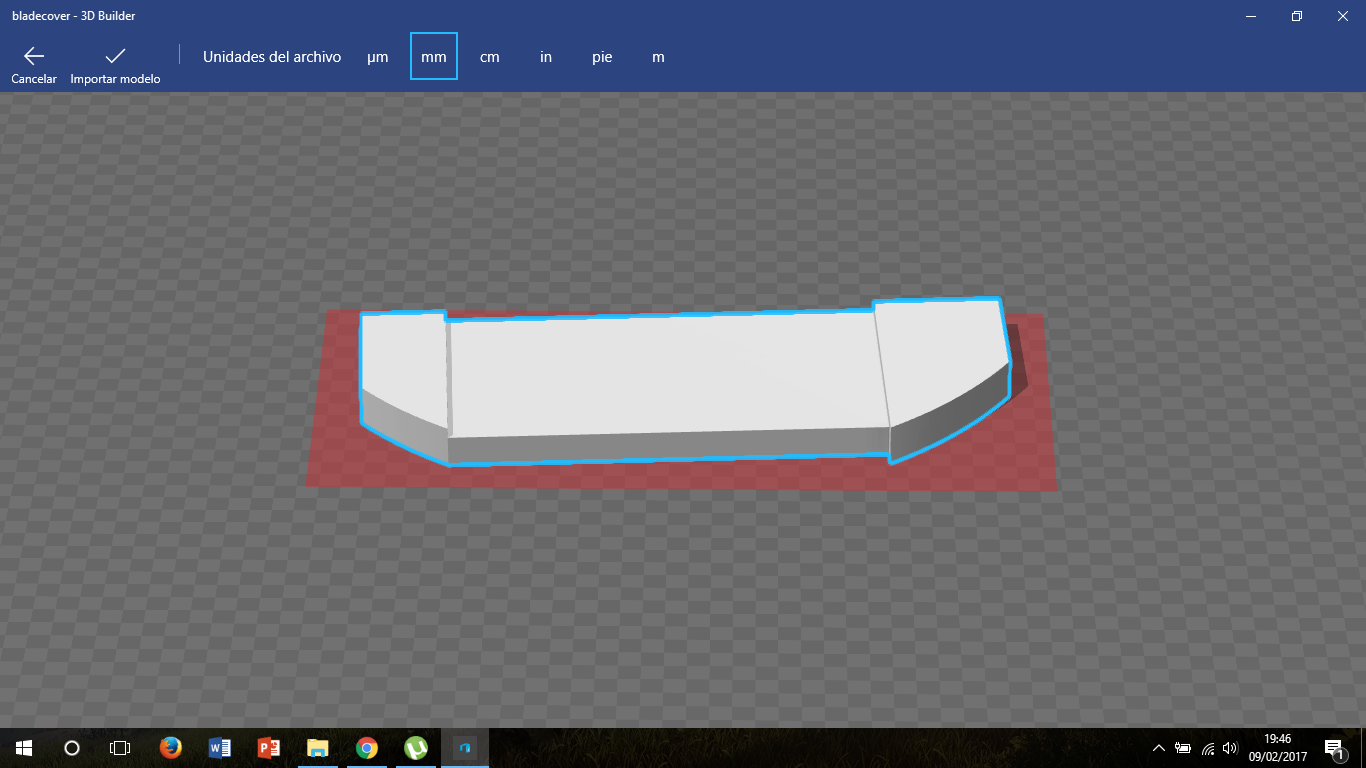Open uTorrent from the taskbar

[415, 747]
